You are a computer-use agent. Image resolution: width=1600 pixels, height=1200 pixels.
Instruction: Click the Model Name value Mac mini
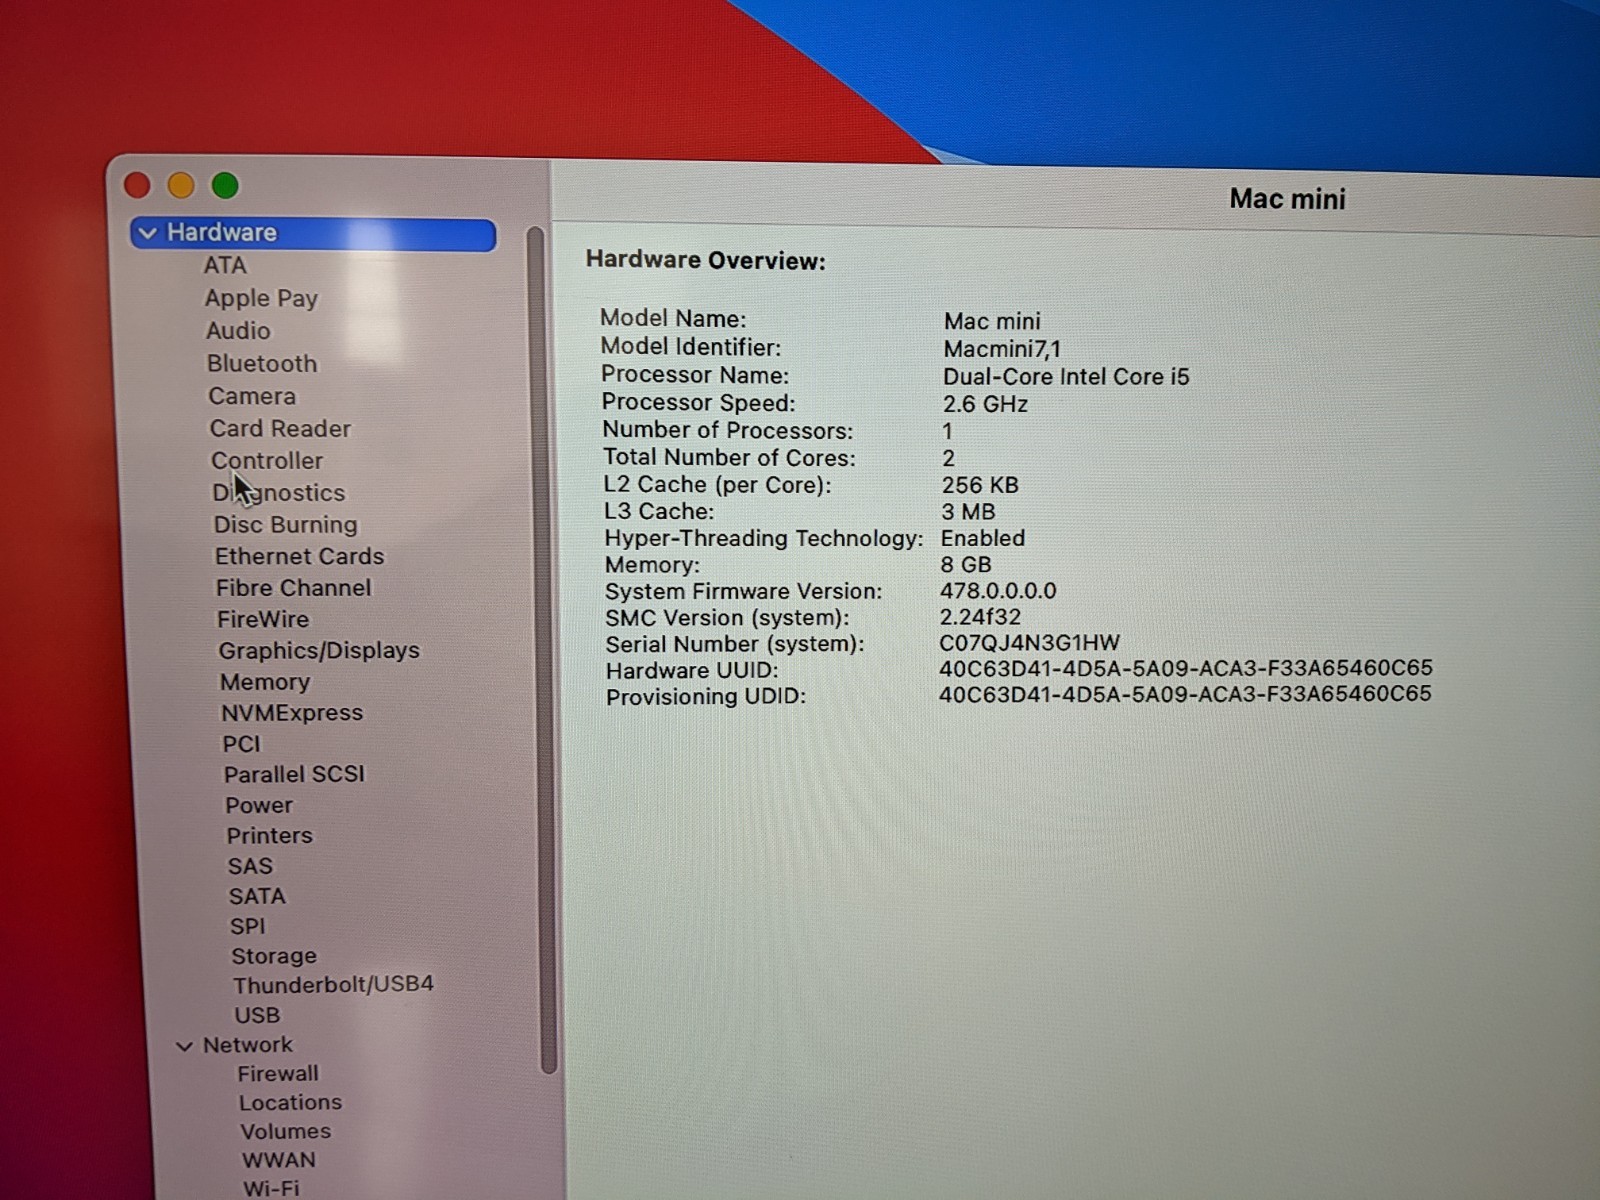coord(992,321)
